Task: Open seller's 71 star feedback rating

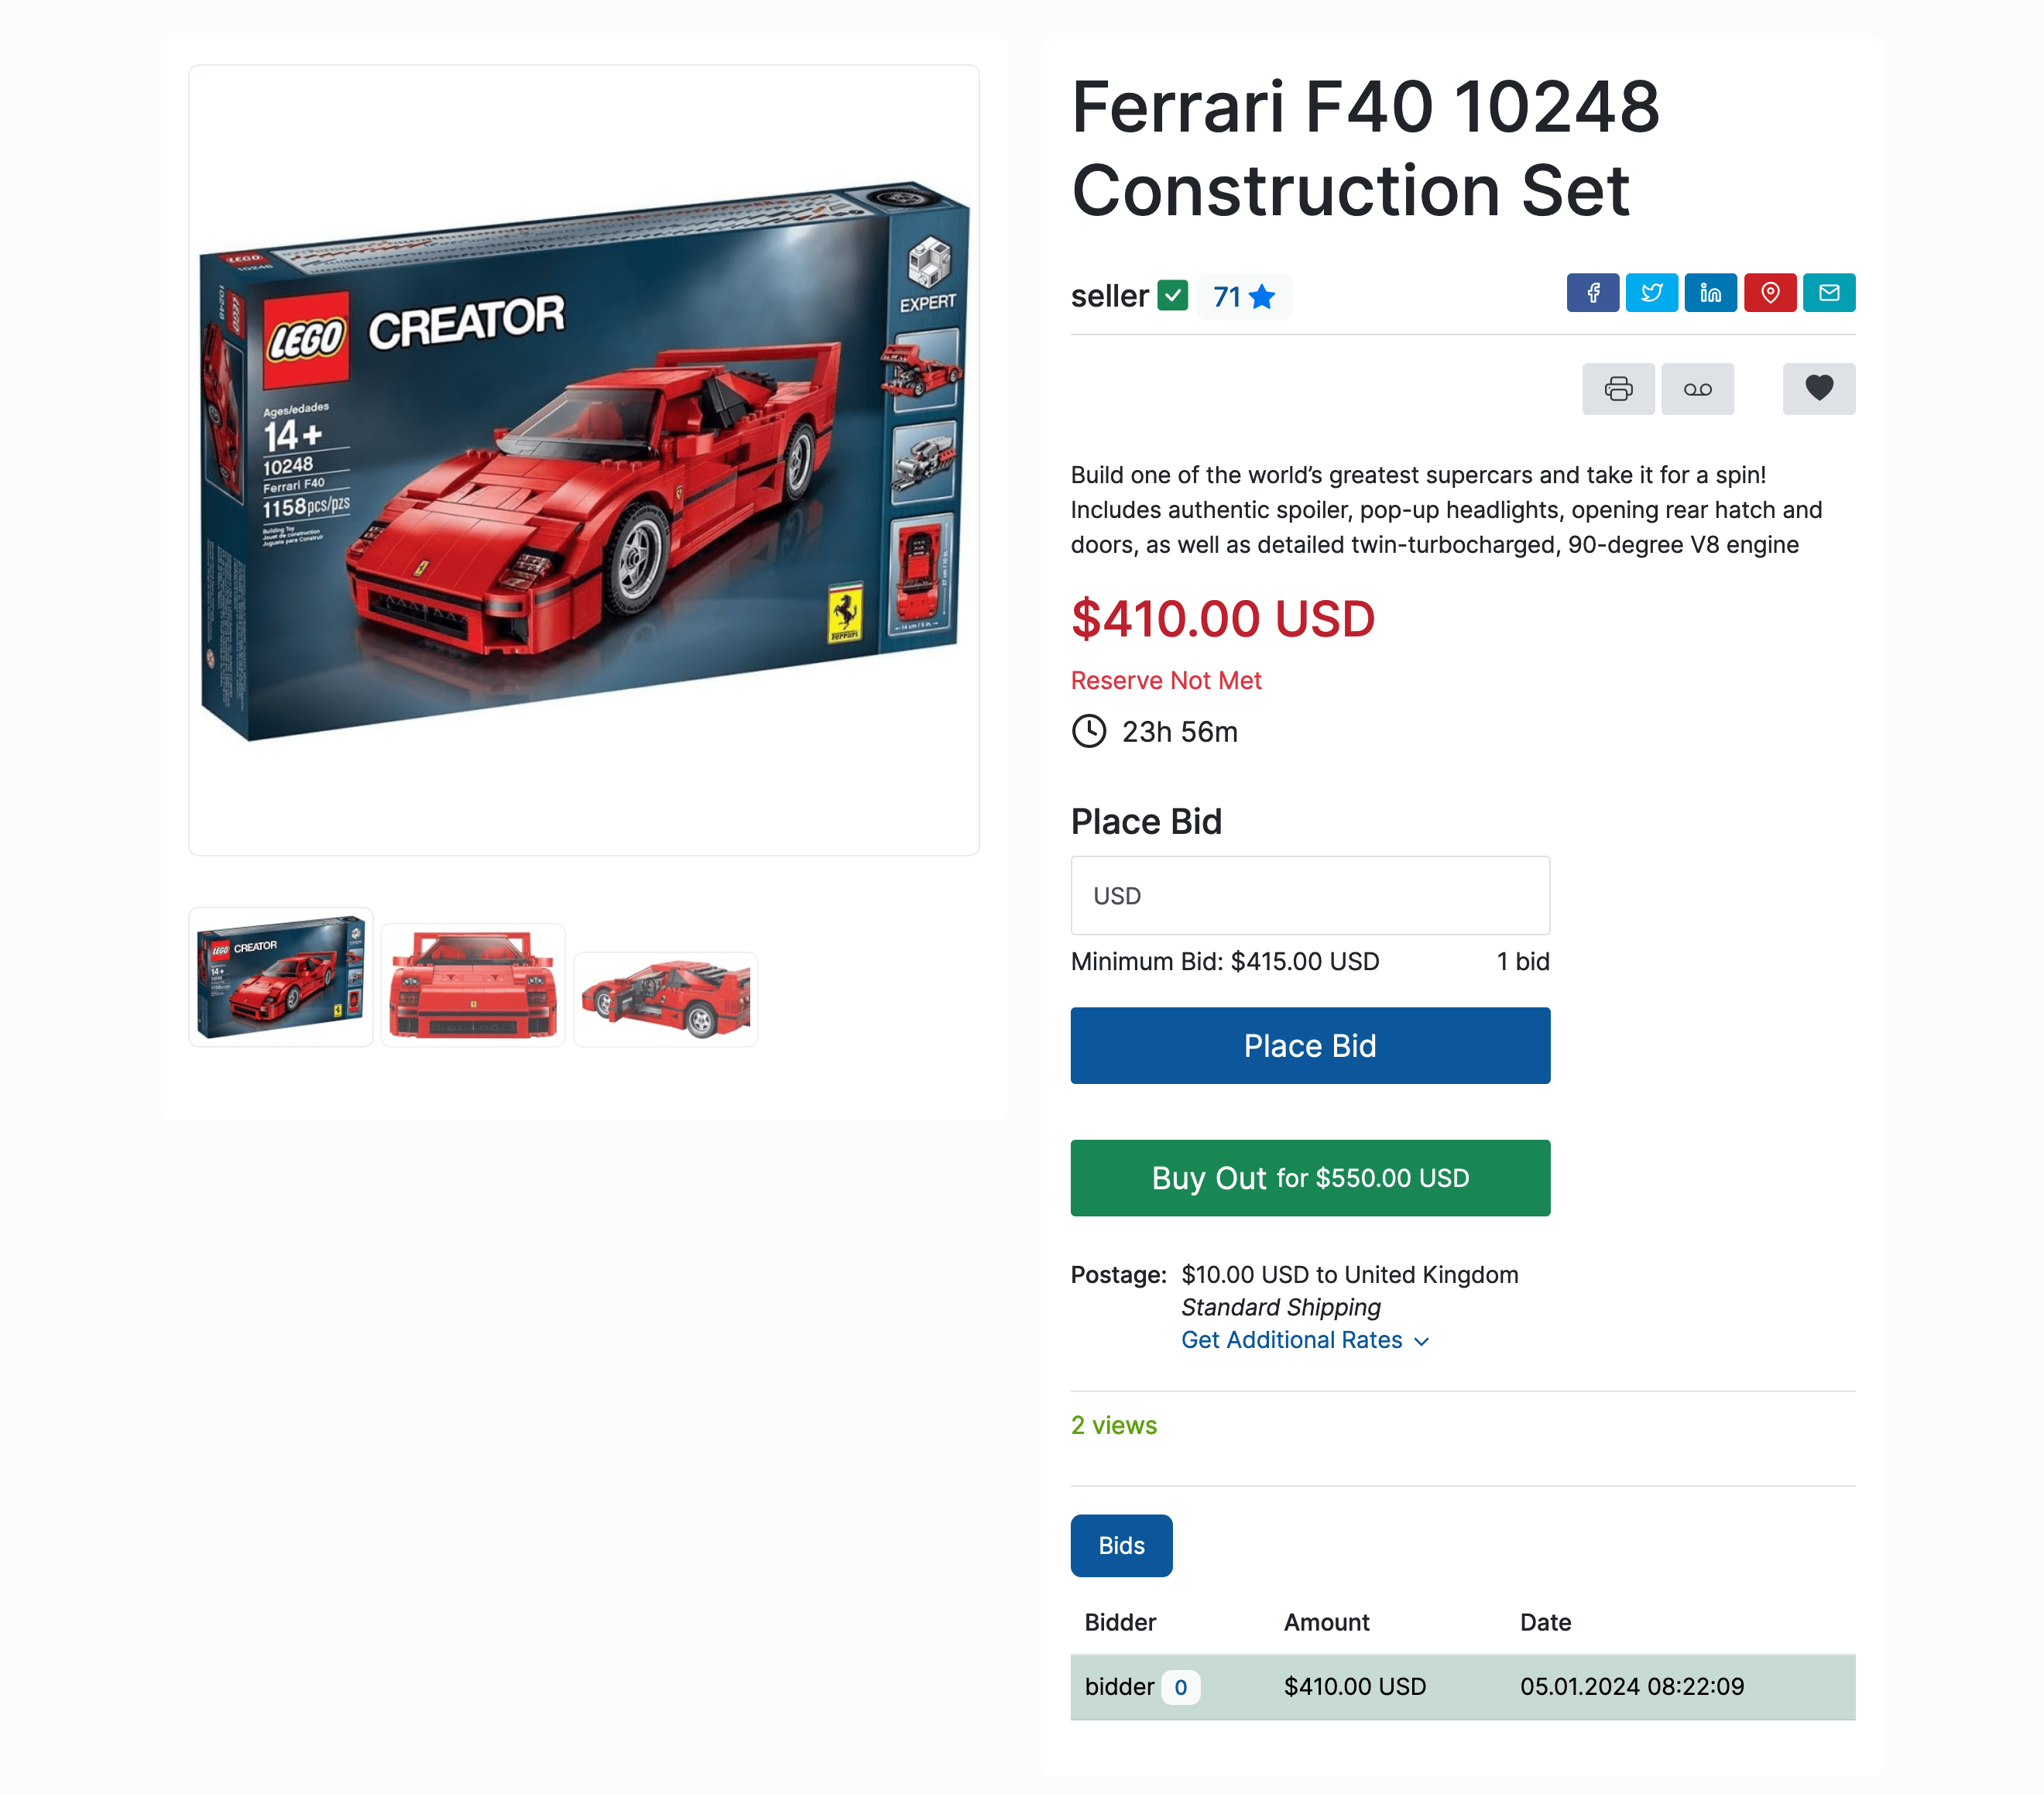Action: 1243,297
